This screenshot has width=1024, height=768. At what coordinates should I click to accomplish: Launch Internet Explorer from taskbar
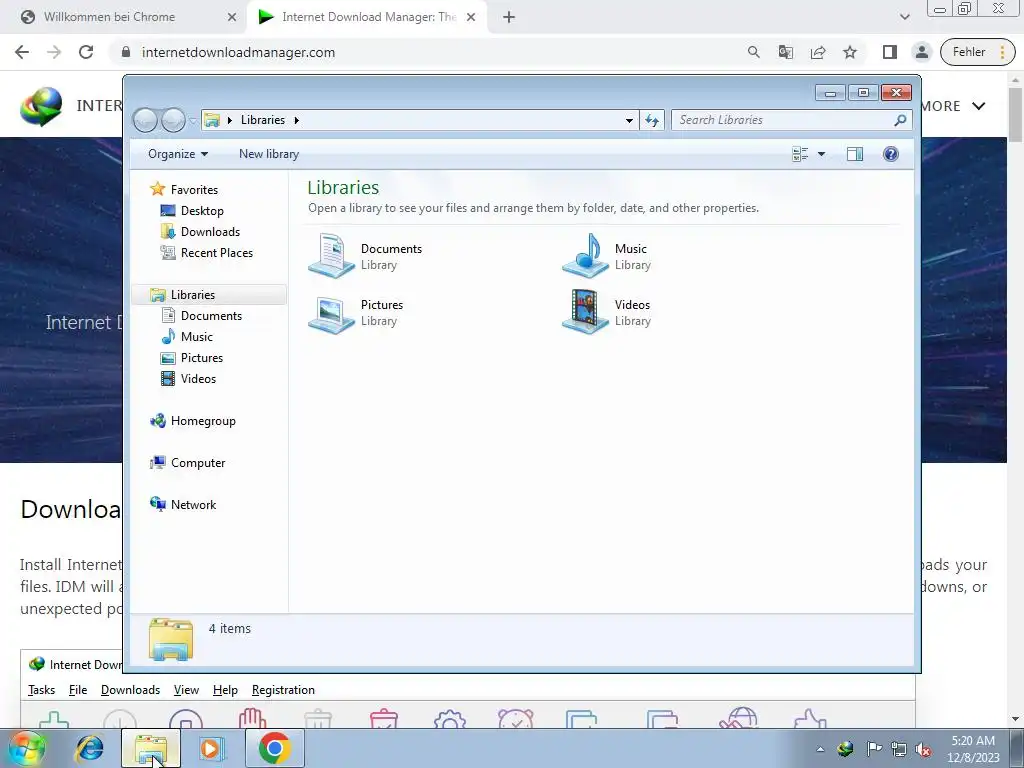(x=89, y=748)
